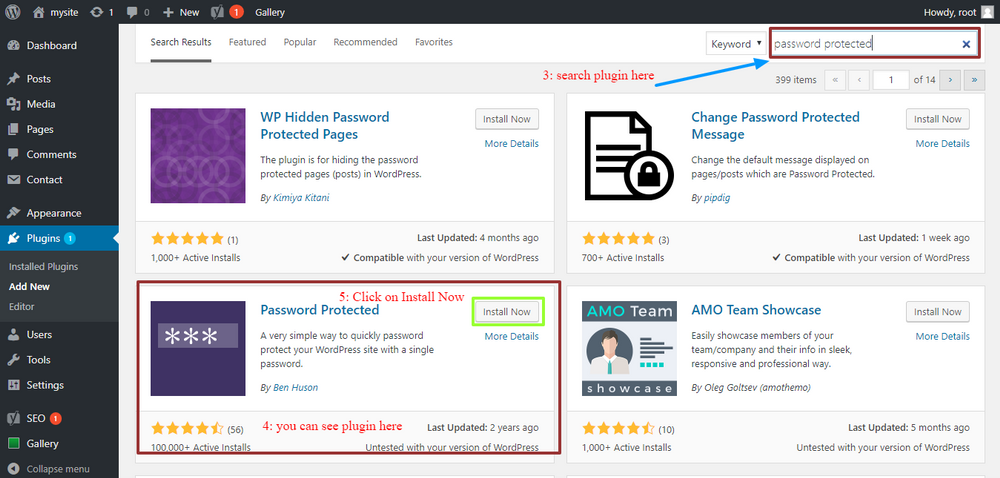Open the Installed Plugins submenu item
This screenshot has height=478, width=1000.
(43, 266)
